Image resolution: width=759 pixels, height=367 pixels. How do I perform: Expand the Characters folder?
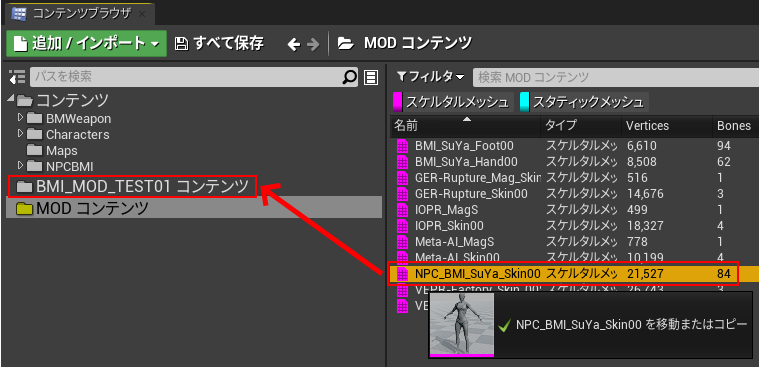pos(20,133)
